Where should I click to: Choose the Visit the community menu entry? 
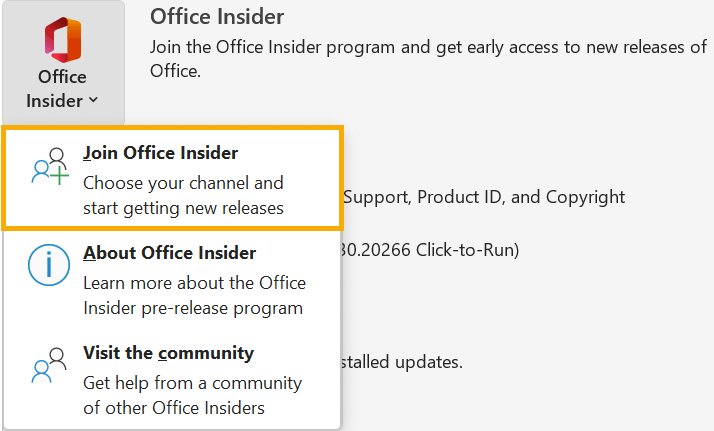coord(168,353)
